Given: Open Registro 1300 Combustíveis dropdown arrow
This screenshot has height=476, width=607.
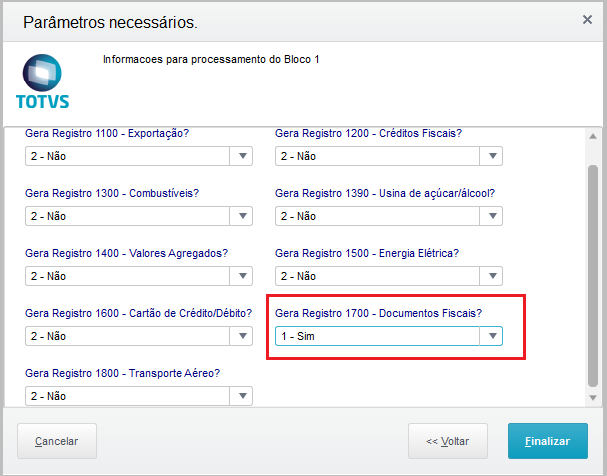Looking at the screenshot, I should click(242, 216).
